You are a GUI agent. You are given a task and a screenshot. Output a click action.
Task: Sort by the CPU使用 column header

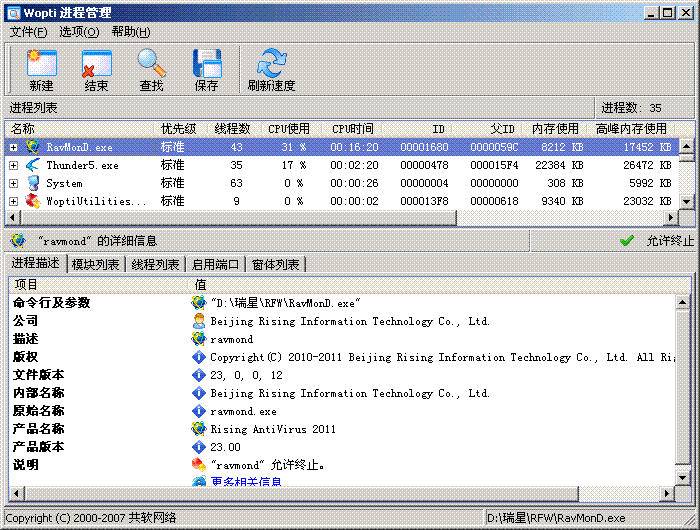click(x=290, y=129)
